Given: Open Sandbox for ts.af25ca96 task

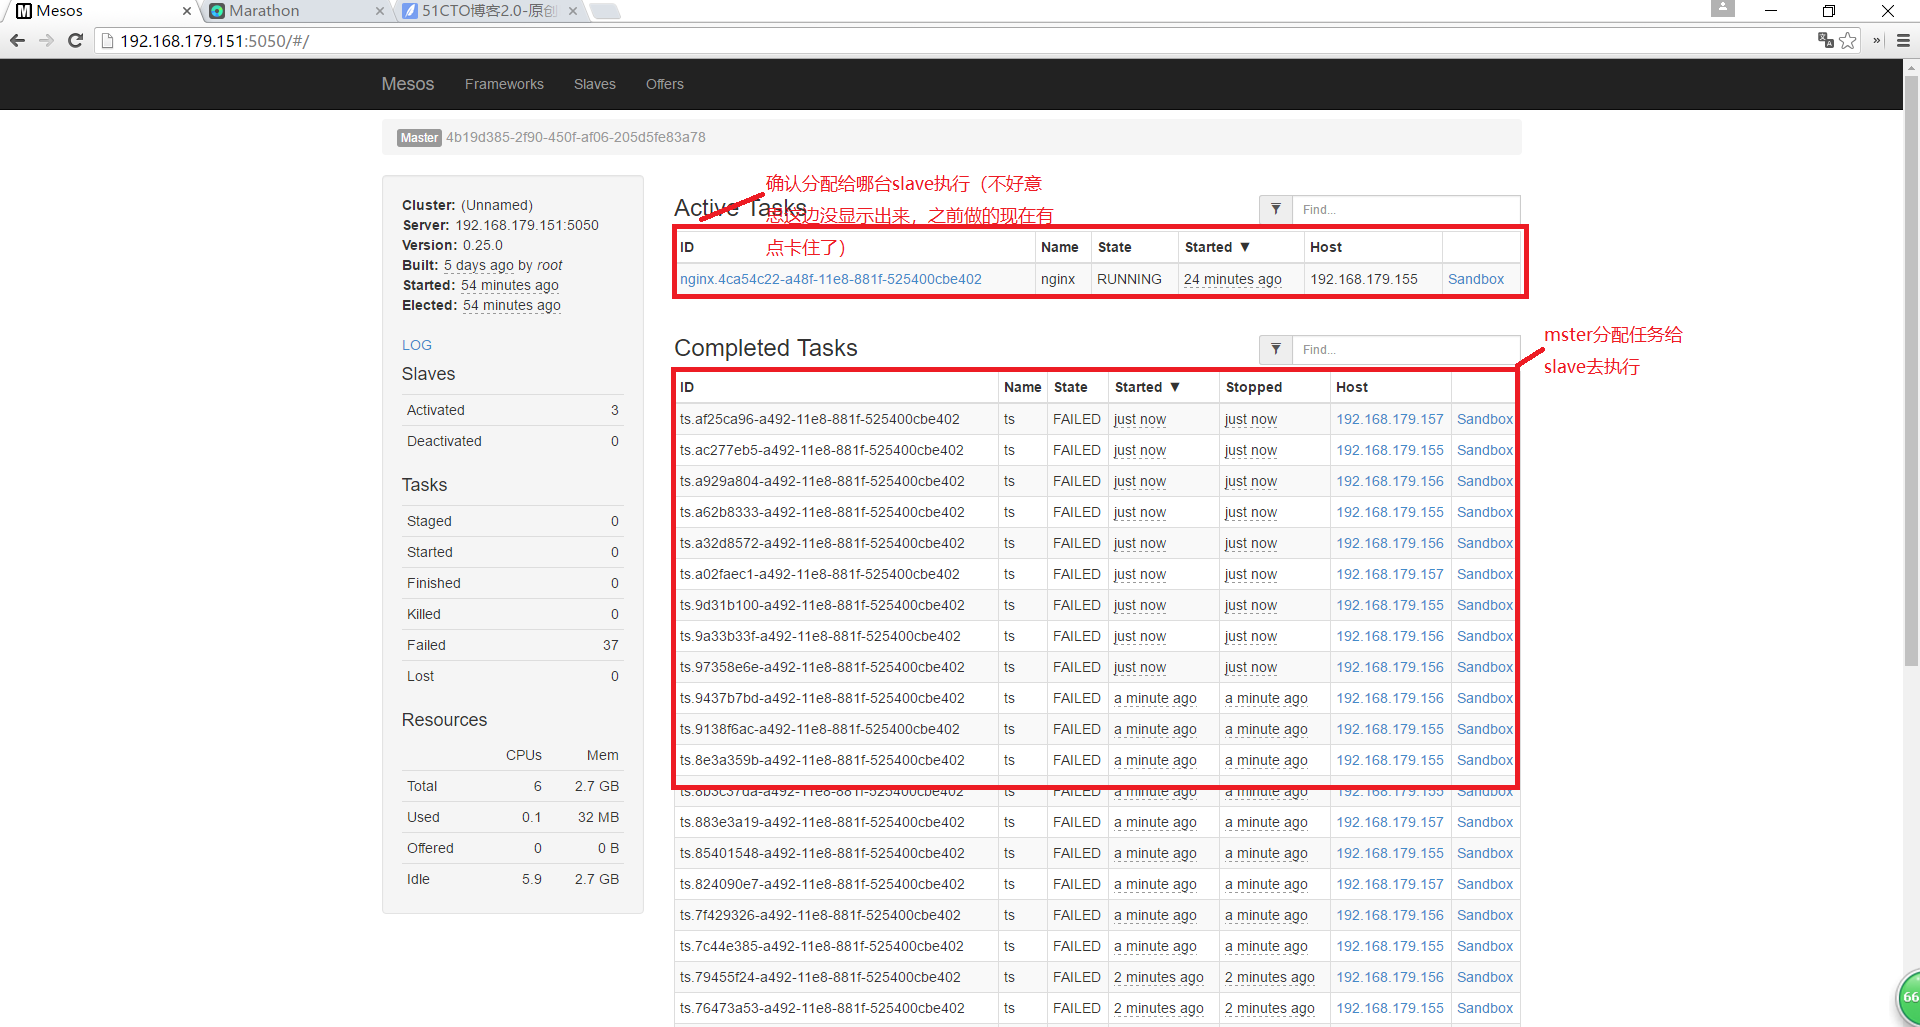Looking at the screenshot, I should (x=1485, y=419).
